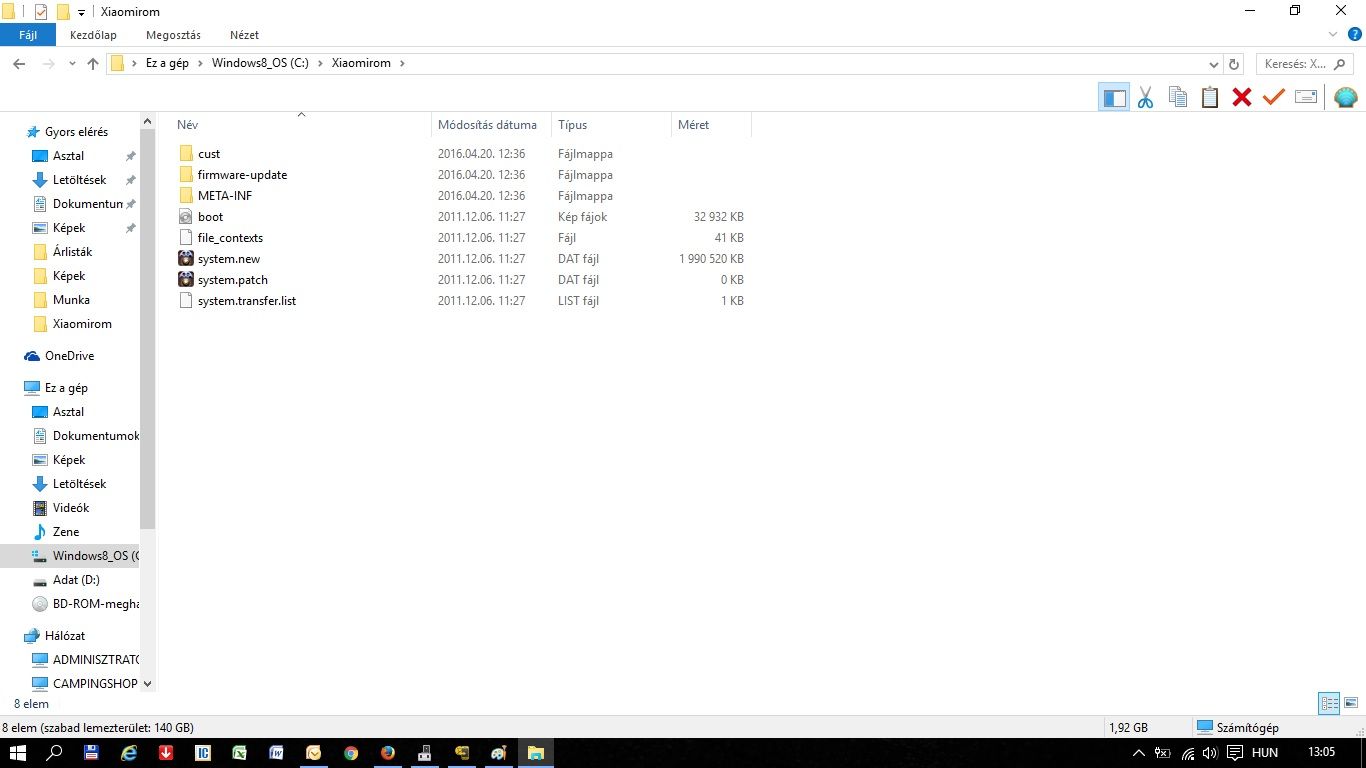
Task: Launch Internet Explorer from taskbar
Action: [x=128, y=753]
